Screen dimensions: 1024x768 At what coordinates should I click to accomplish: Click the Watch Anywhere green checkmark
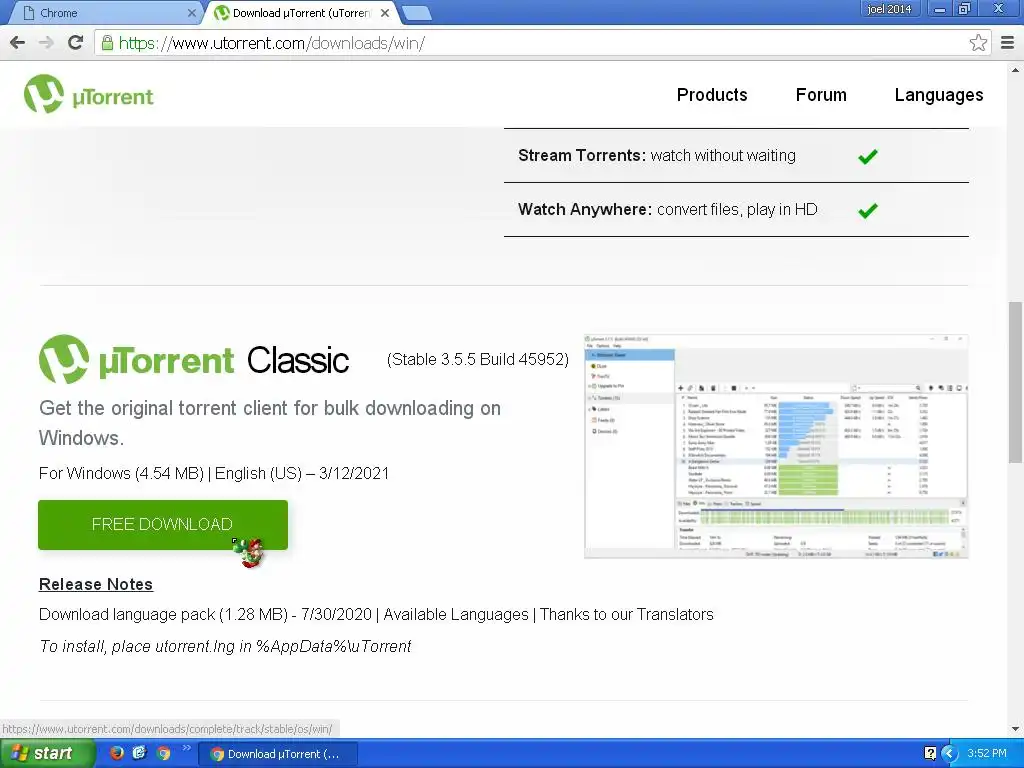867,210
